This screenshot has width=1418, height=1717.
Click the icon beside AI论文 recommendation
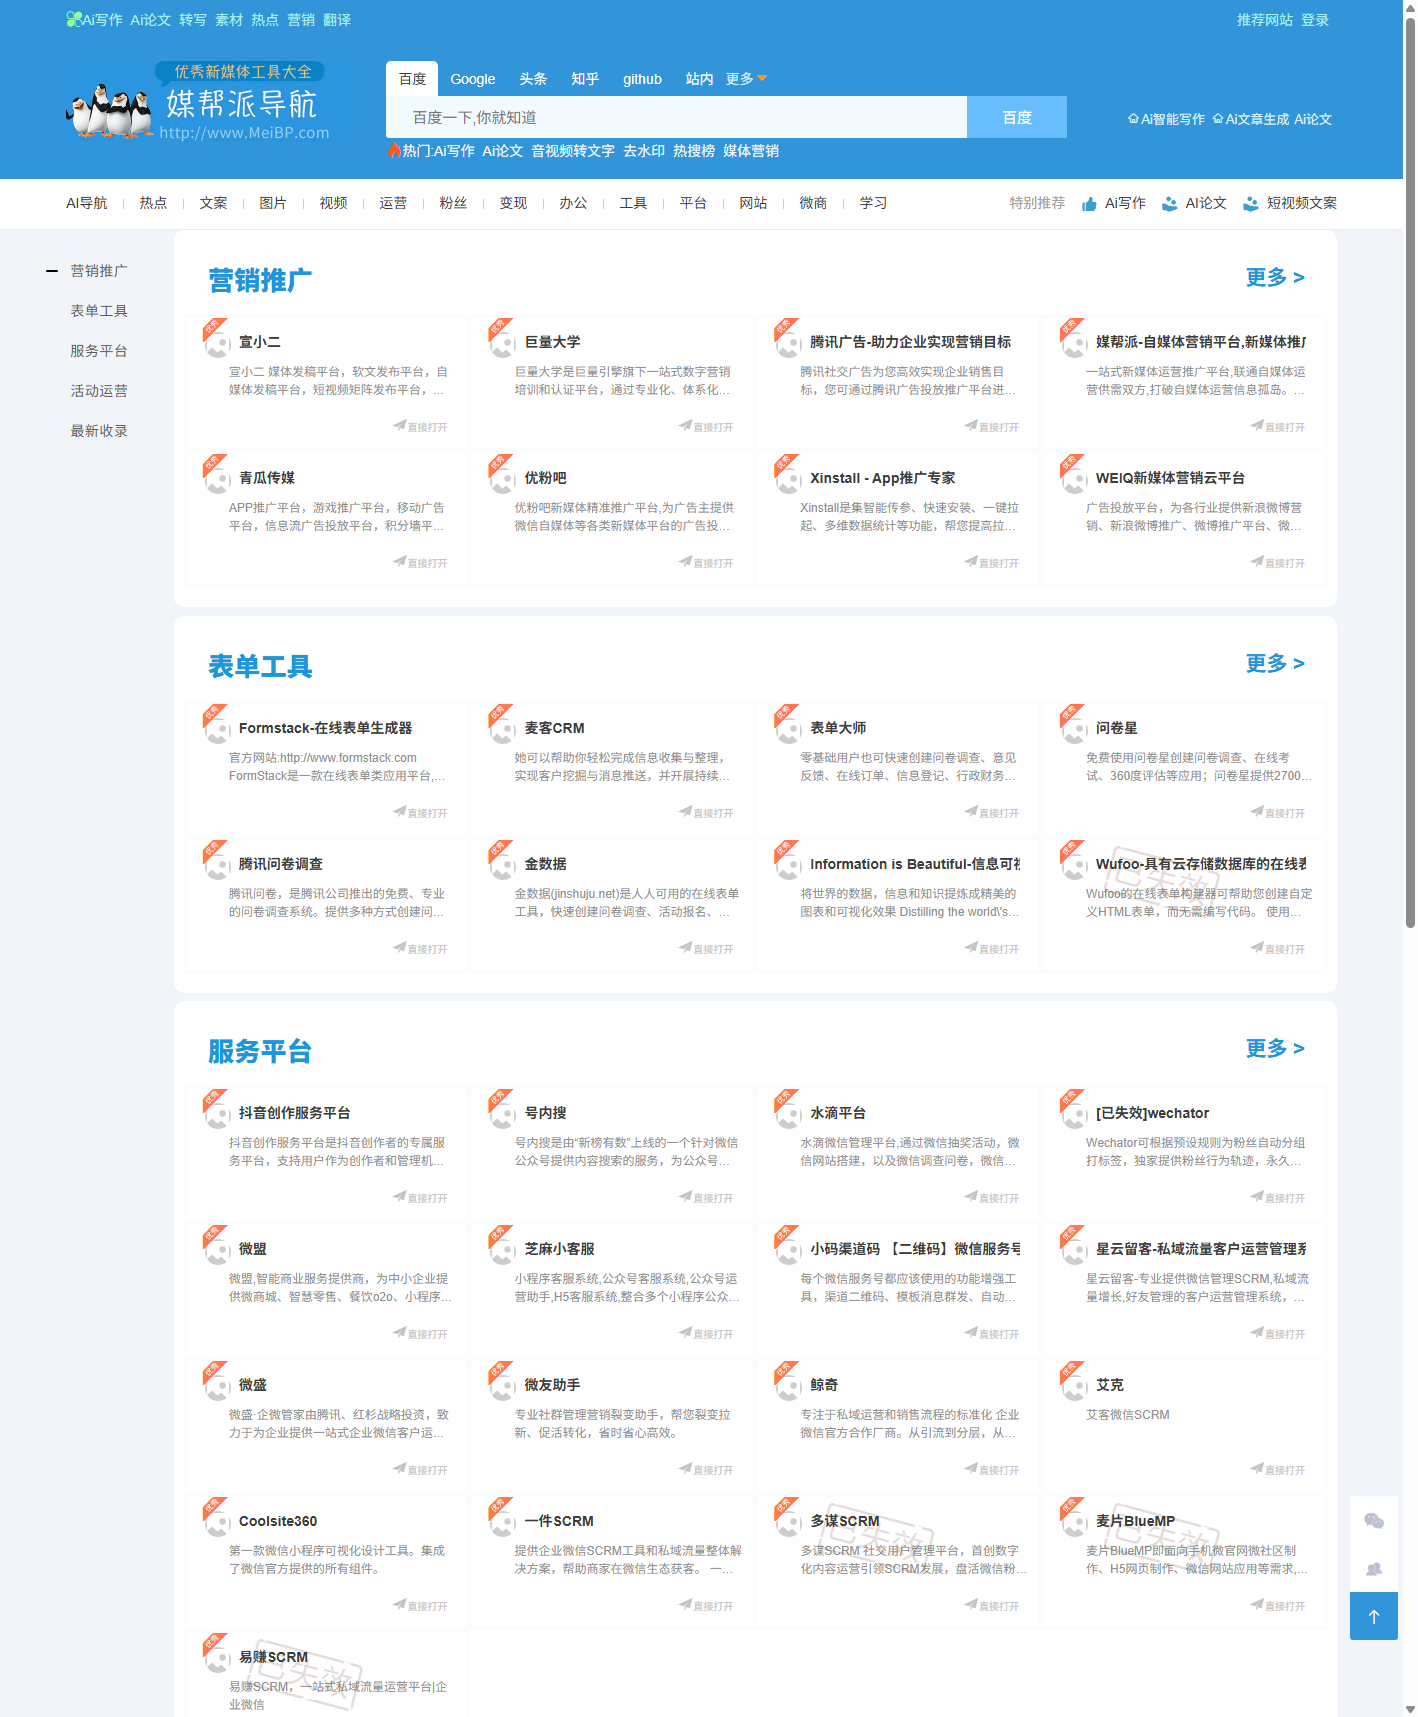coord(1170,204)
